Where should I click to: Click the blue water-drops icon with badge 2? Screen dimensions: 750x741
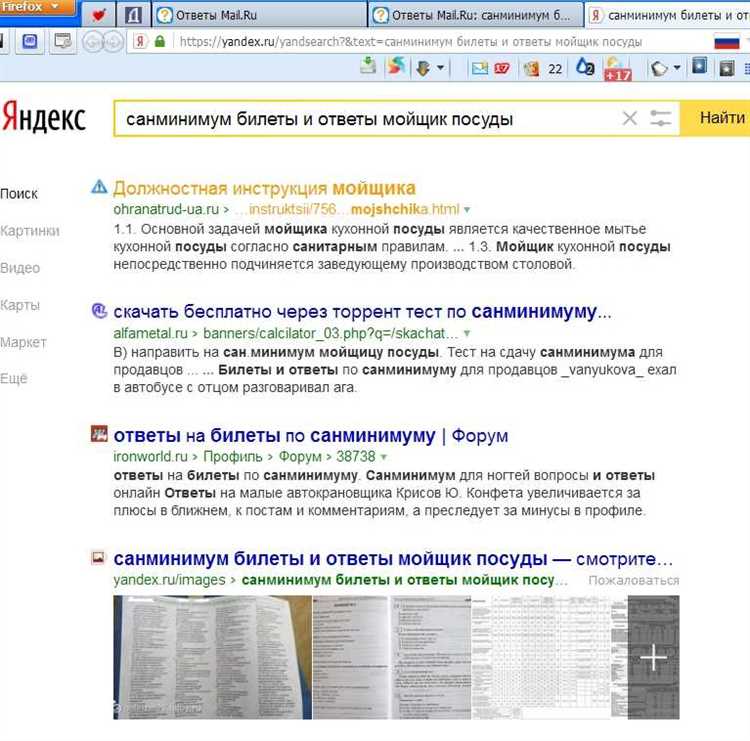585,66
